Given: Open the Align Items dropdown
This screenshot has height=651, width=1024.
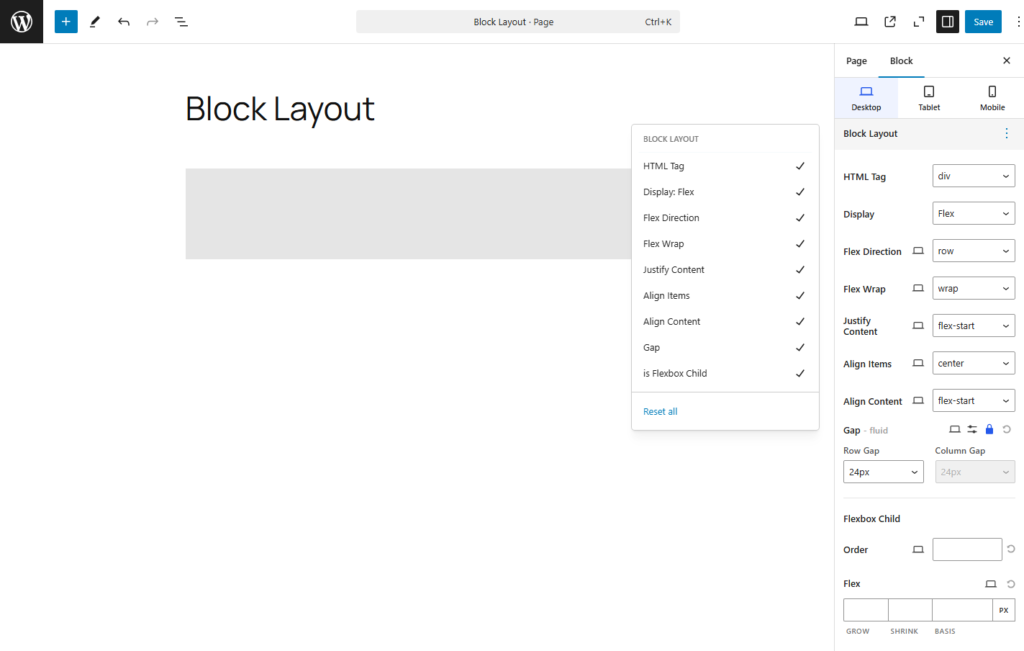Looking at the screenshot, I should click(973, 362).
